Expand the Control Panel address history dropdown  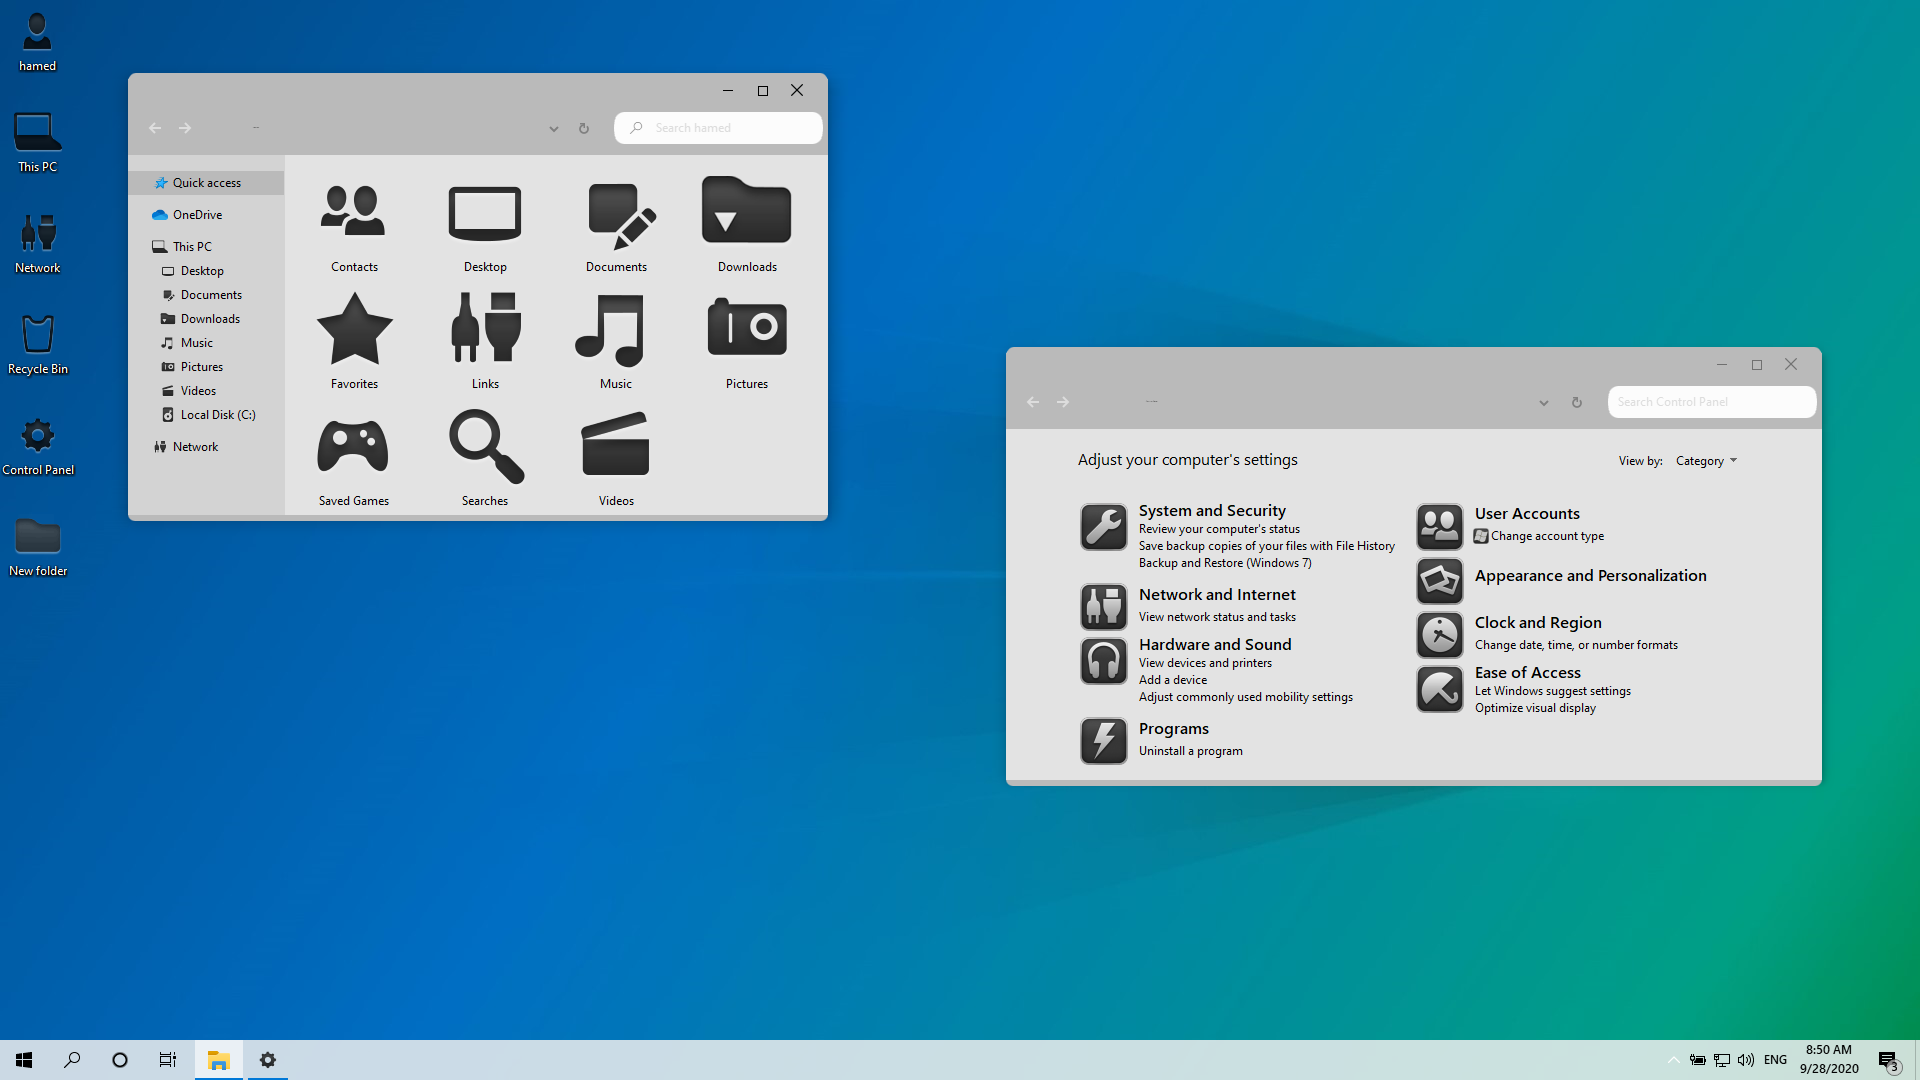point(1543,403)
